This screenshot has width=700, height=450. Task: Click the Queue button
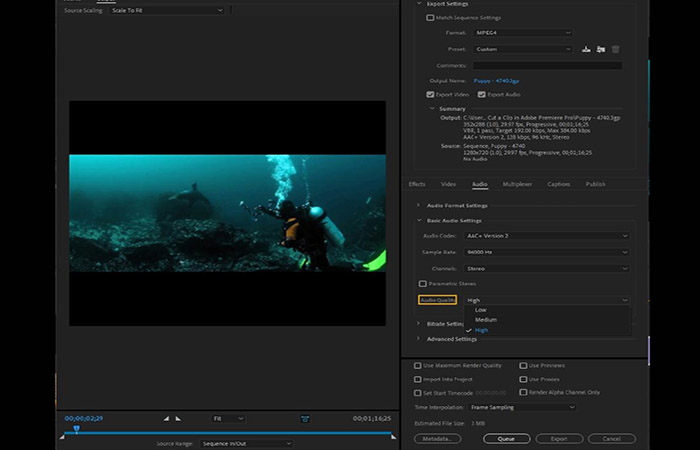point(506,439)
